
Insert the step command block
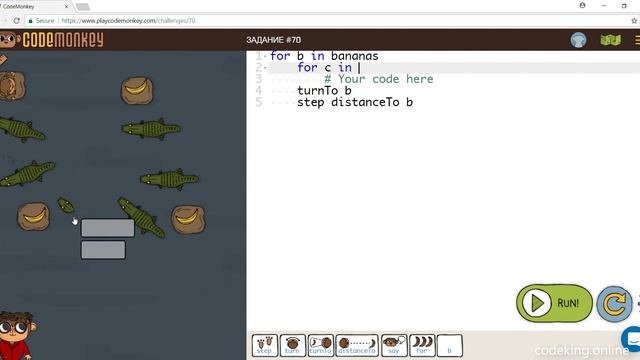264,345
